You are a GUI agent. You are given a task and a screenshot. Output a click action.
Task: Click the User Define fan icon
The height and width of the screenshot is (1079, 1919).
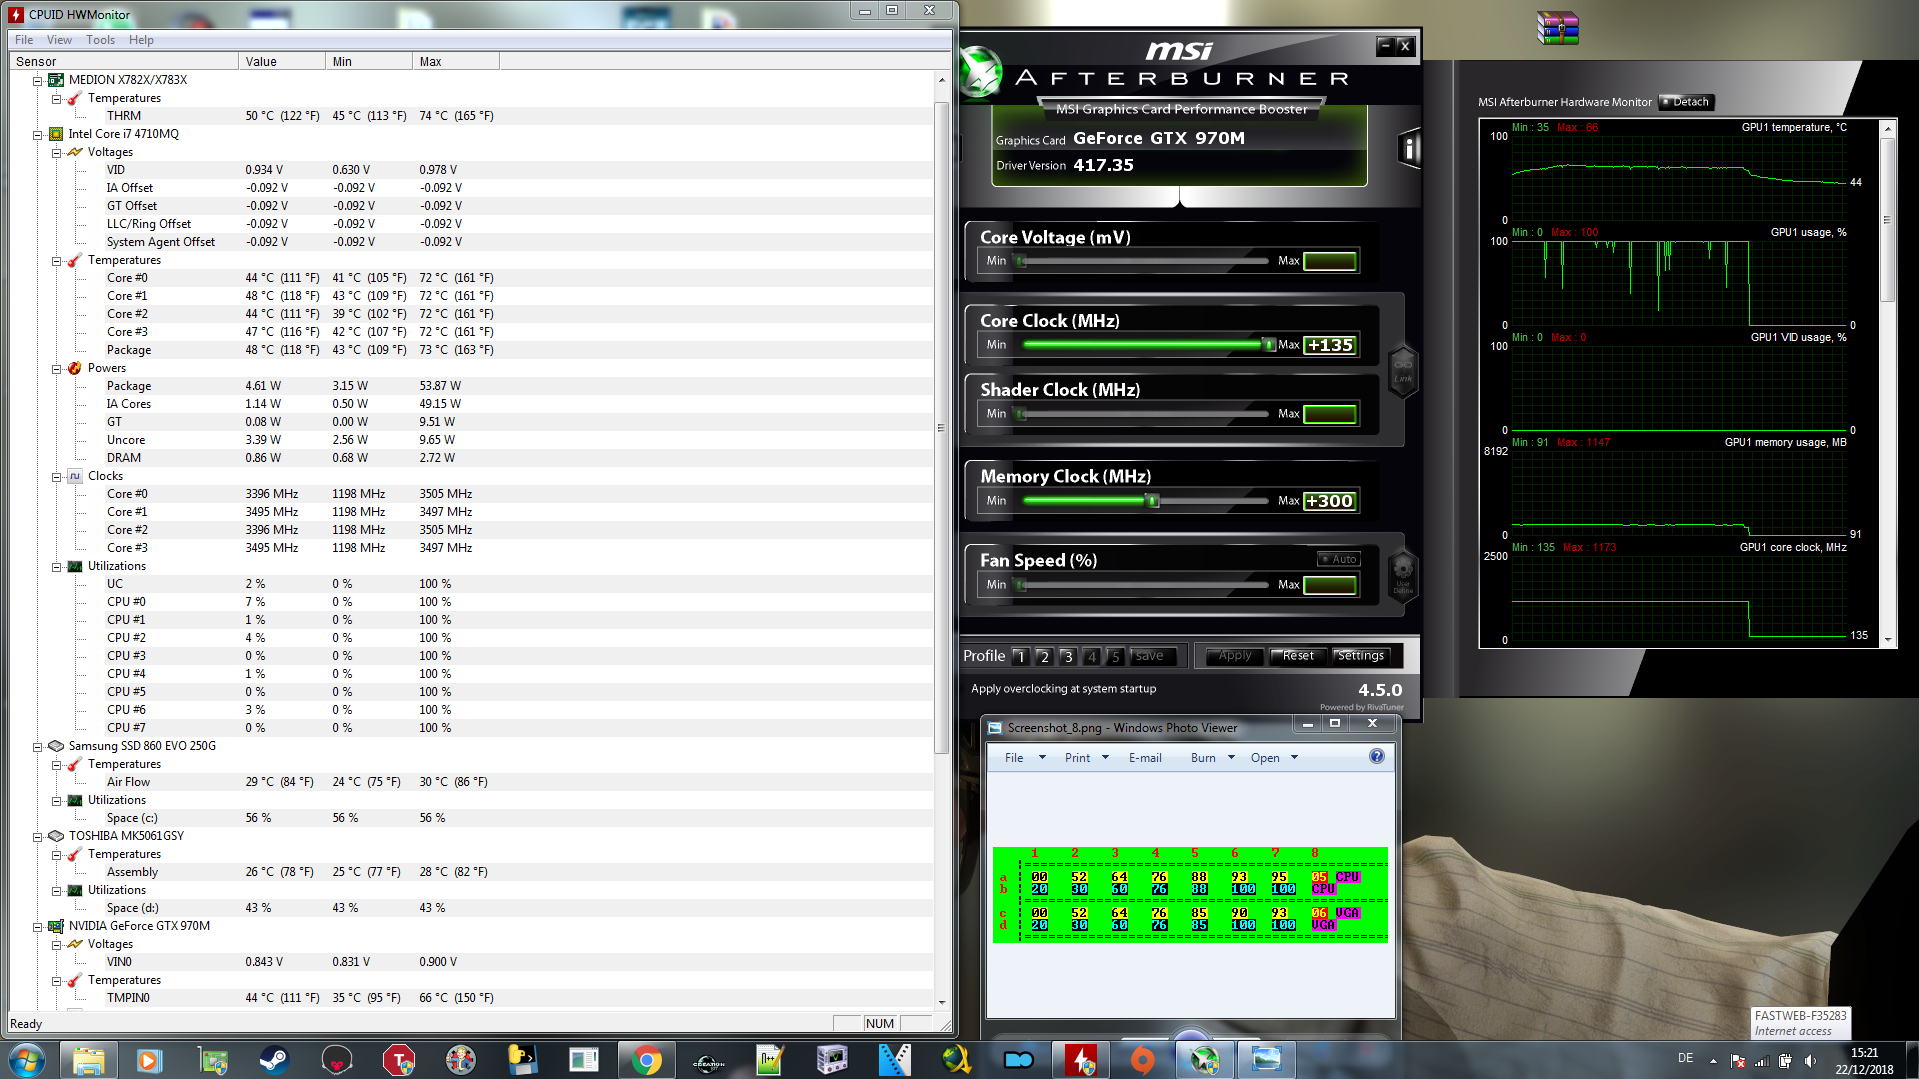point(1403,575)
